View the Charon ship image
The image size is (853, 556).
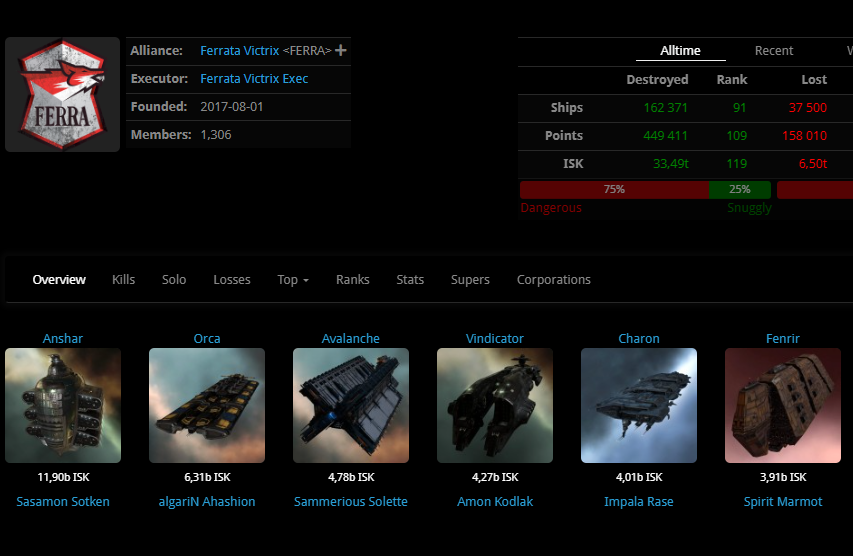click(639, 405)
